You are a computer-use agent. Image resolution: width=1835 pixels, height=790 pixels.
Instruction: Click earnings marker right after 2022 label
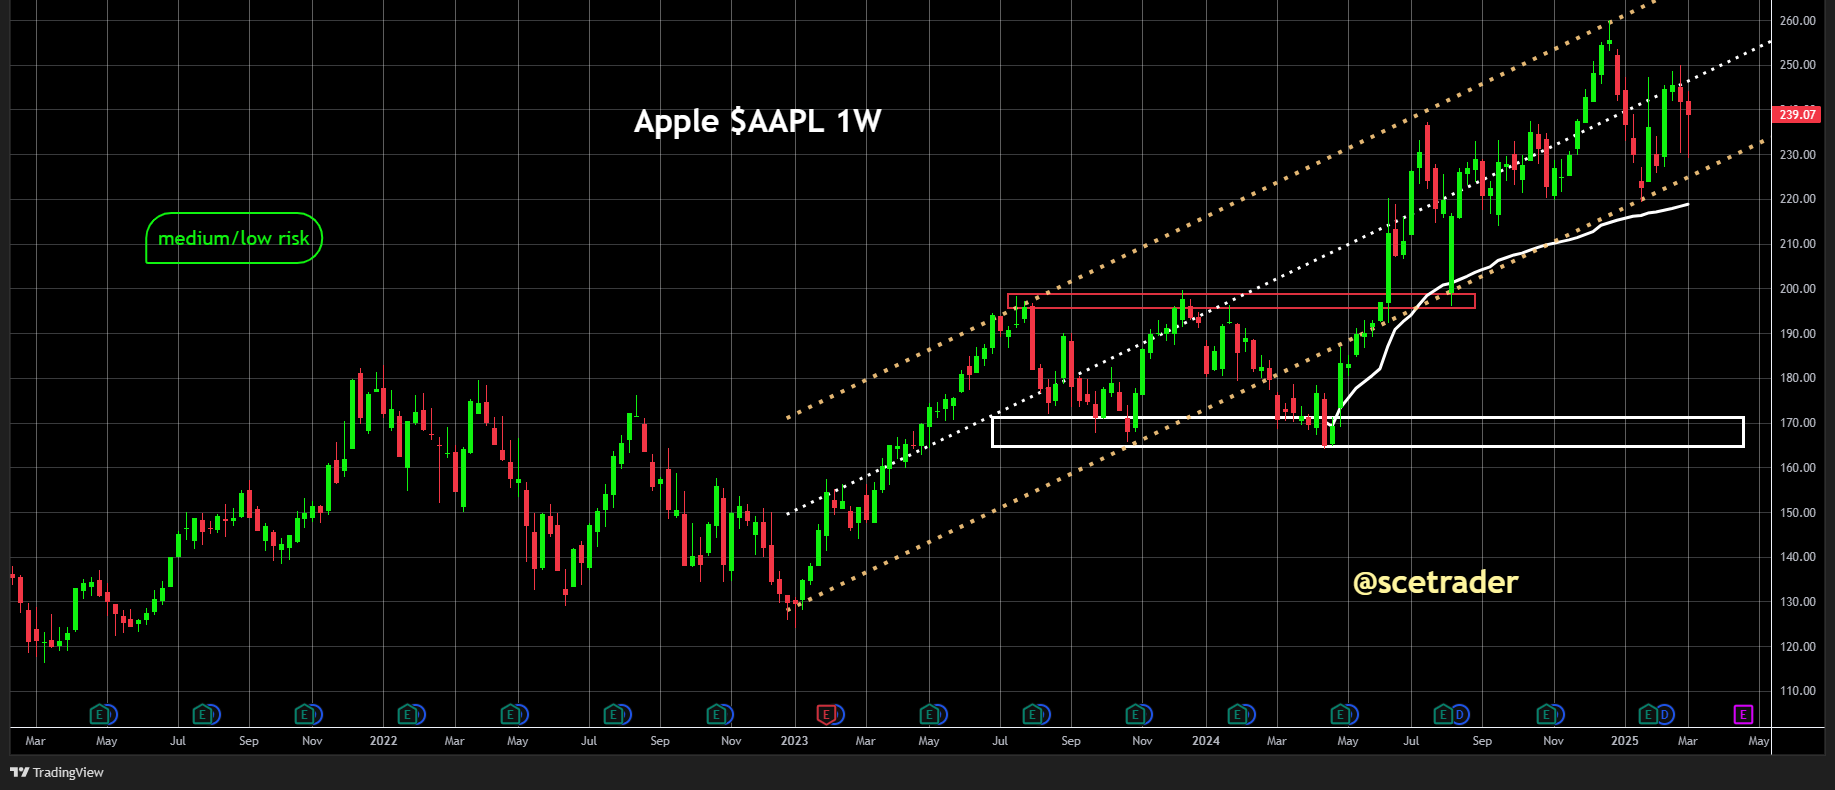(x=408, y=714)
